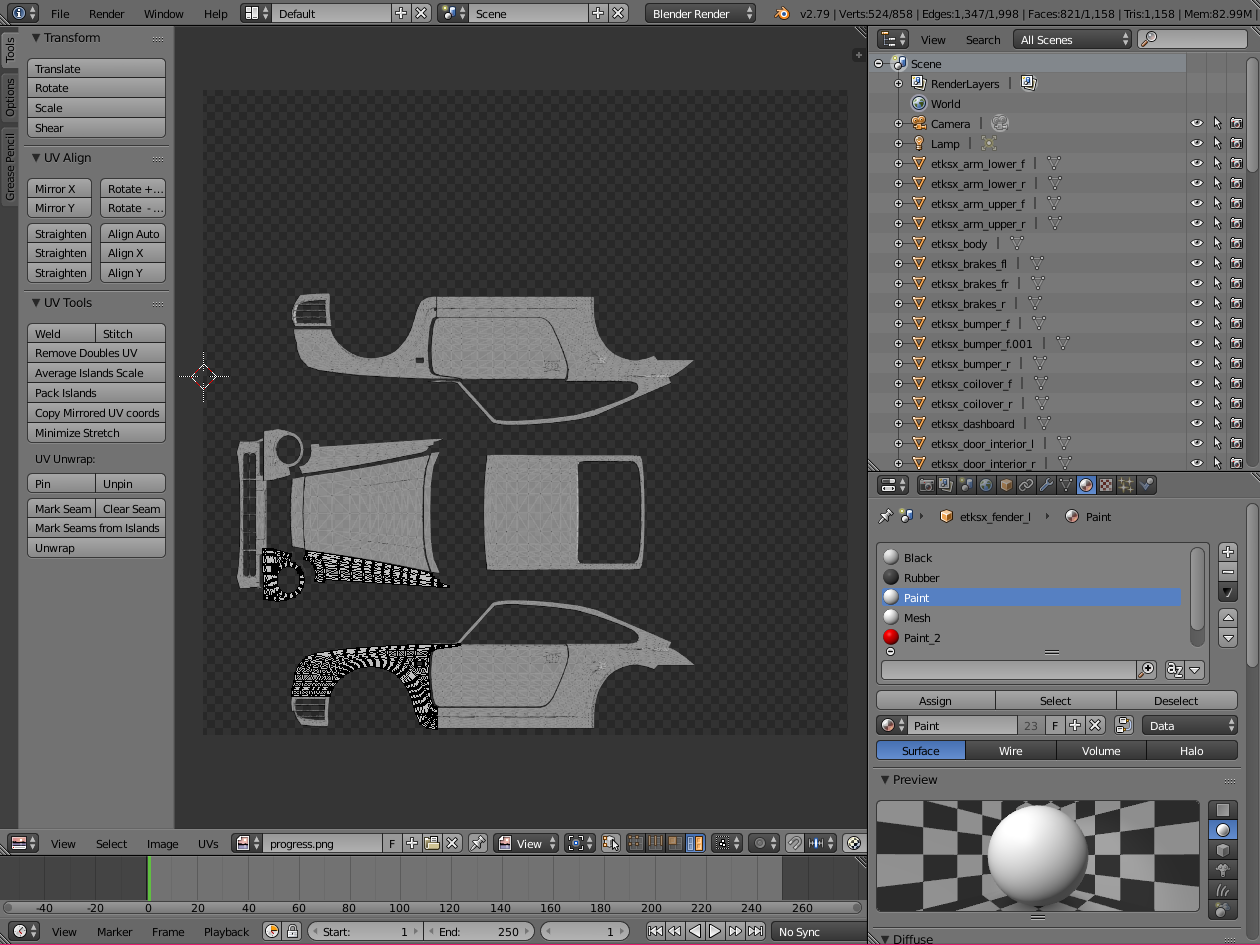Open the render engine dropdown Blender Render
Screen dimensions: 1260x945
[702, 14]
